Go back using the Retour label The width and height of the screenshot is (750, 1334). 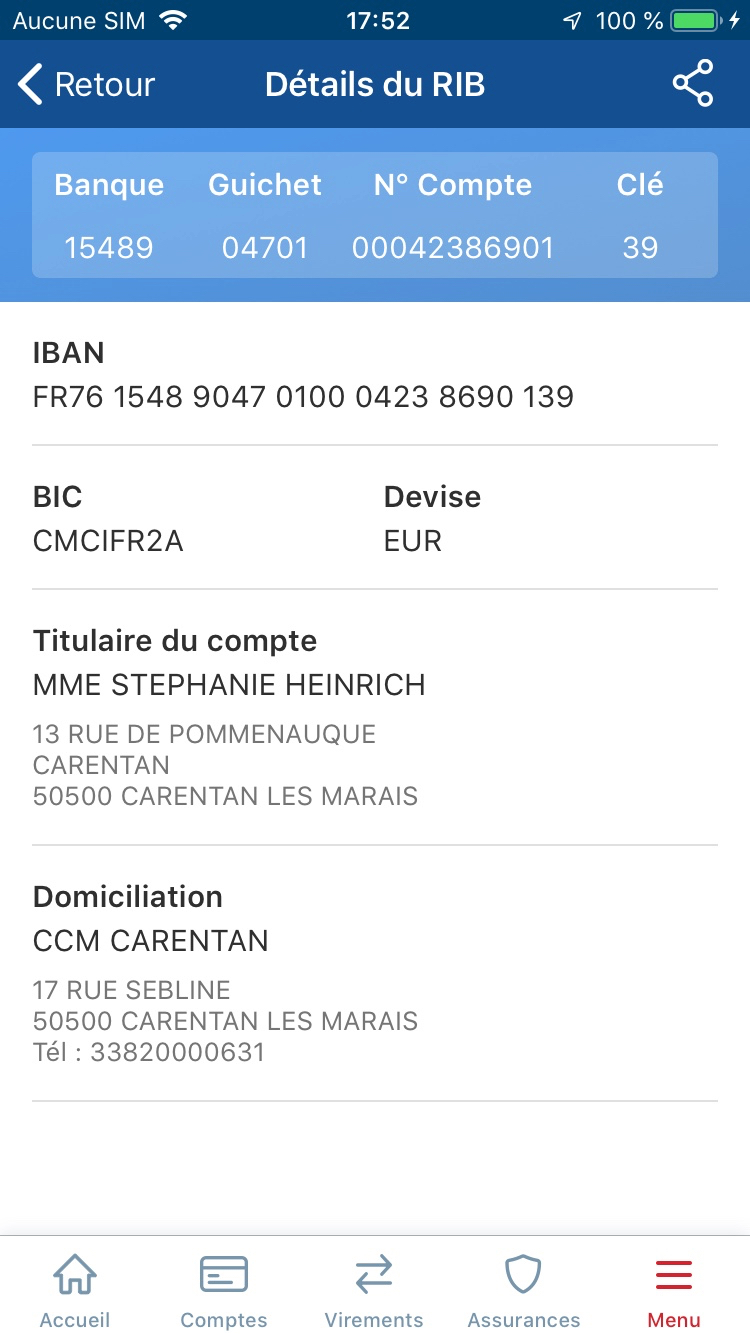pyautogui.click(x=105, y=85)
